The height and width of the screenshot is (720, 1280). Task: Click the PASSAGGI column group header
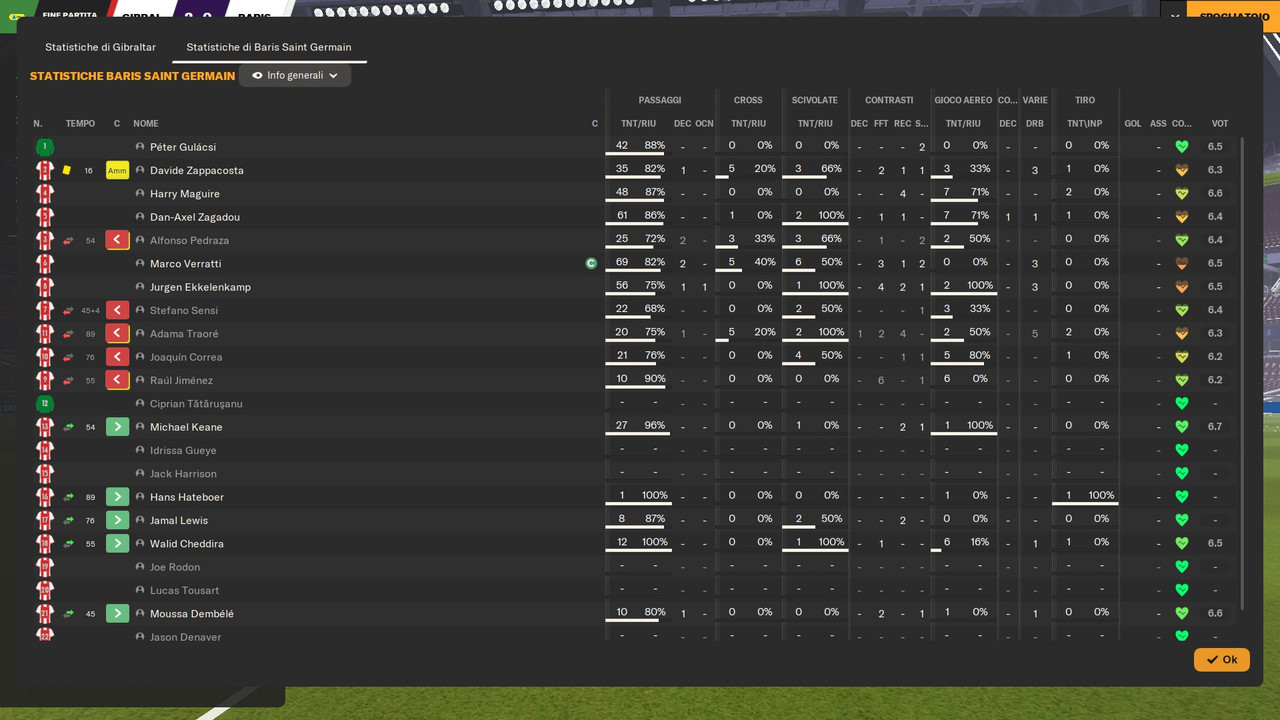[x=660, y=100]
